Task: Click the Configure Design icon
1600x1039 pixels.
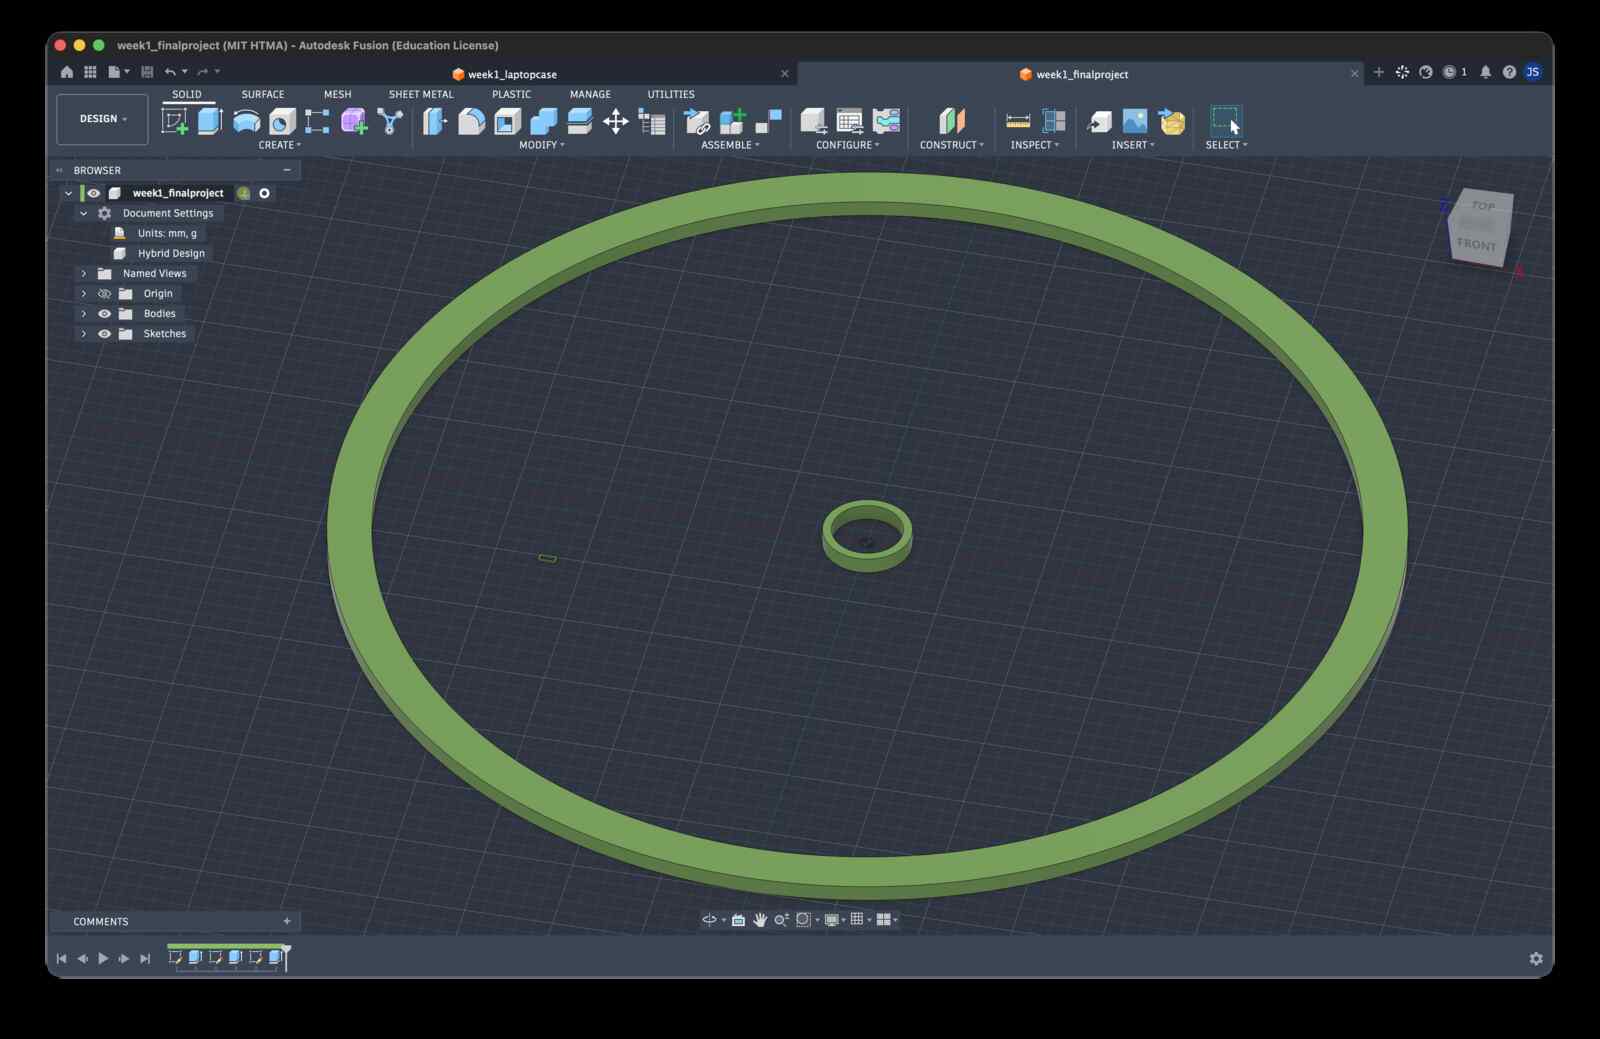Action: 813,121
